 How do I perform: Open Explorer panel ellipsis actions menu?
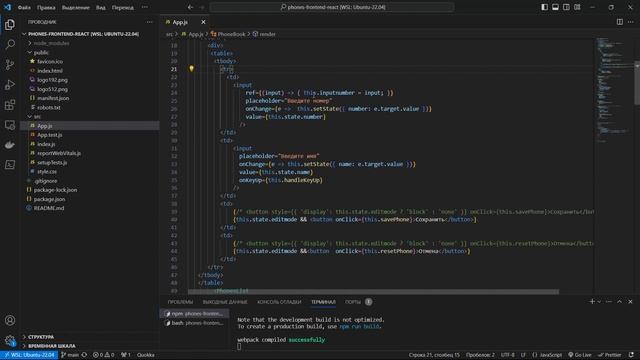pos(149,22)
